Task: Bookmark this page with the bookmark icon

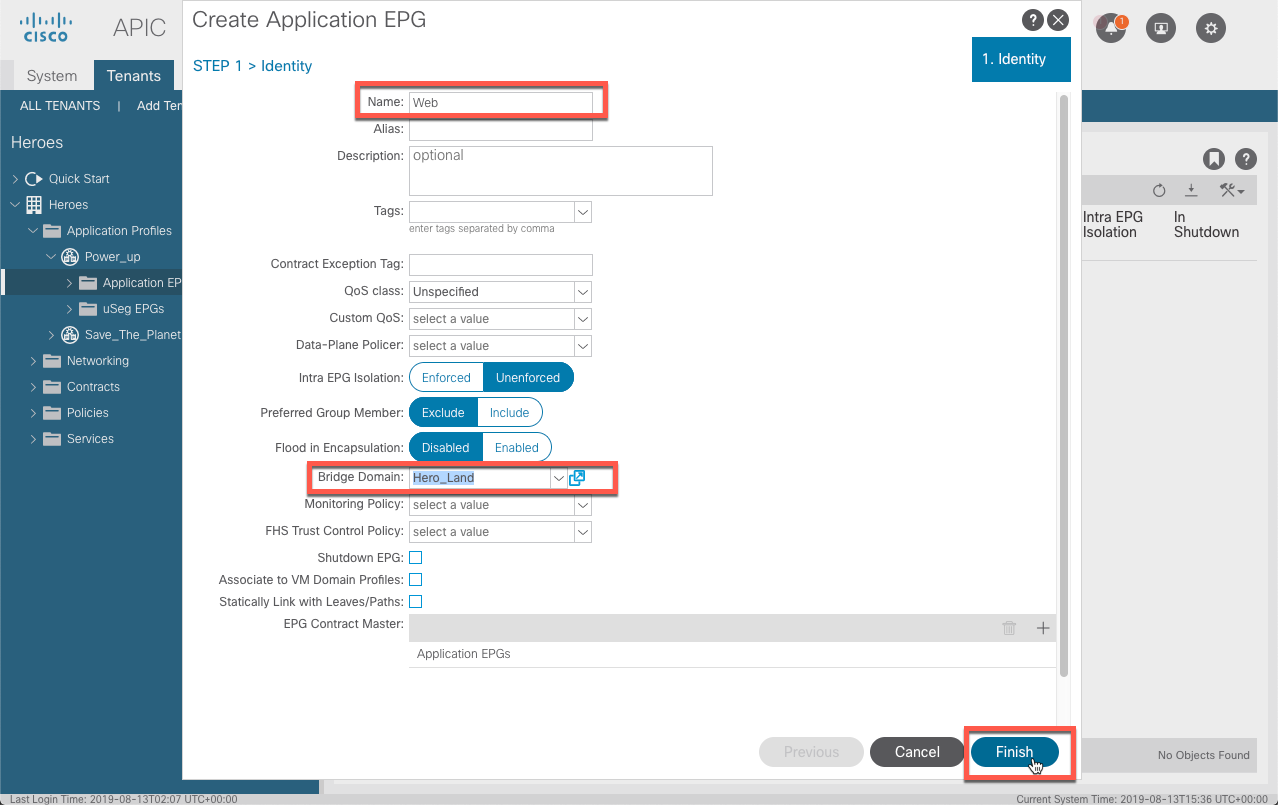Action: pos(1214,159)
